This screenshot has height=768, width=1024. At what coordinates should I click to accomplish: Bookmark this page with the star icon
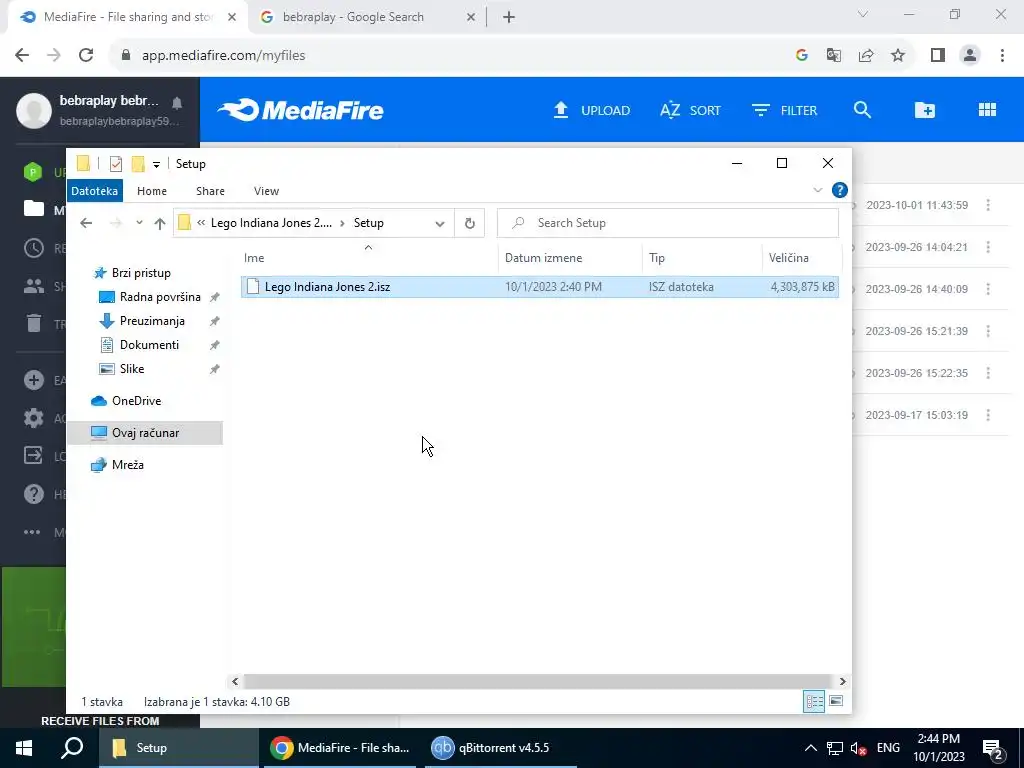[x=898, y=56]
